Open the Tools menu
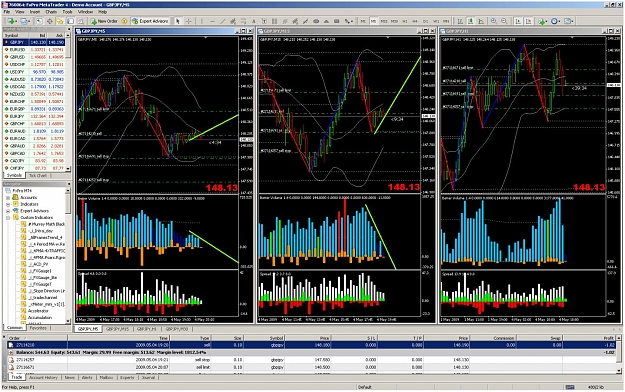The height and width of the screenshot is (392, 625). pyautogui.click(x=67, y=12)
